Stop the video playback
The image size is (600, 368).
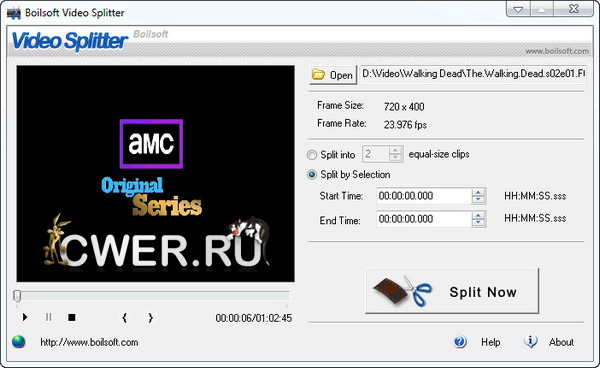tap(72, 317)
